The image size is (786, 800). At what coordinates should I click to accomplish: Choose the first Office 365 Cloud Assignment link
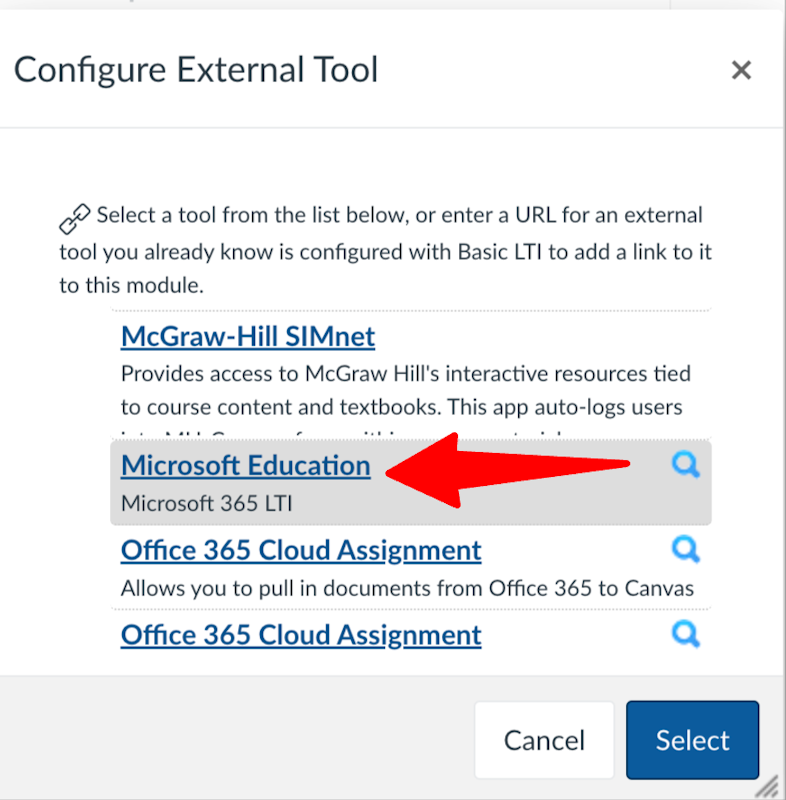click(x=301, y=551)
